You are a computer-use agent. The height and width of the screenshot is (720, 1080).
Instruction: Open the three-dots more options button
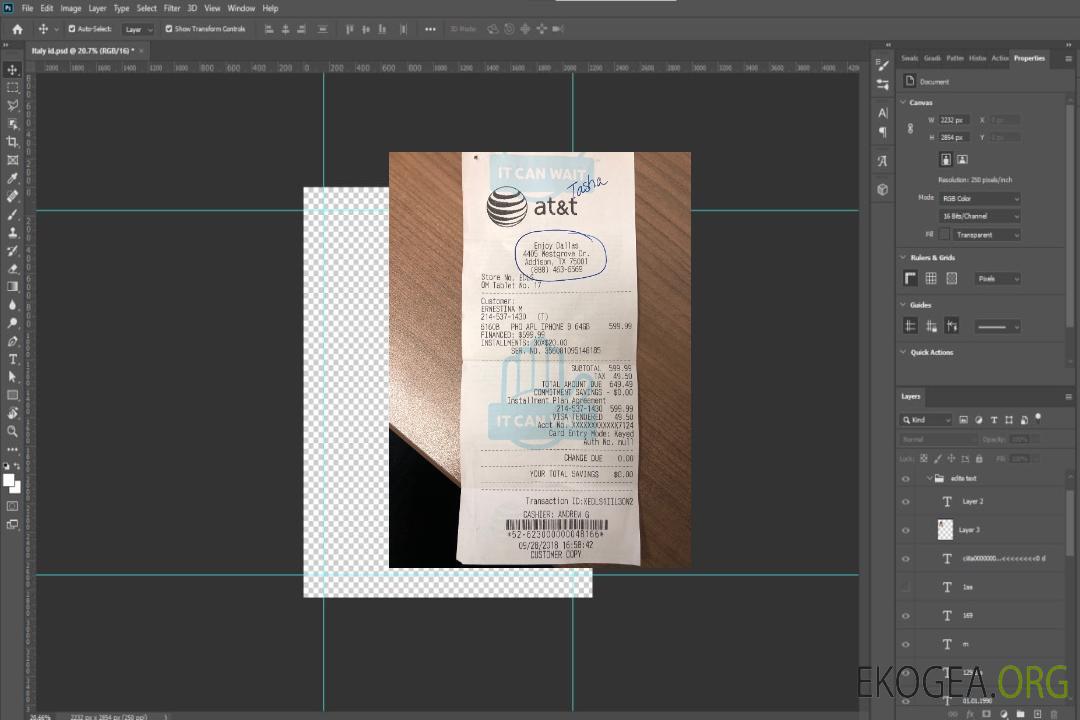(x=430, y=29)
